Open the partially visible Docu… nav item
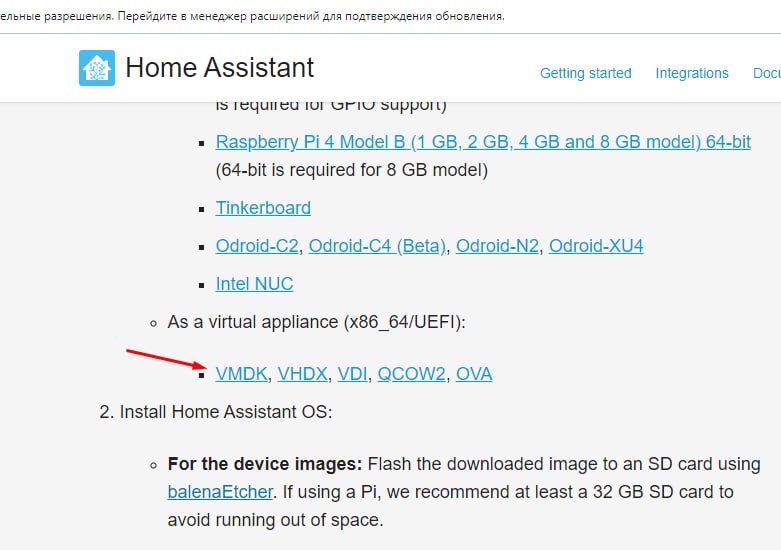Viewport: 781px width, 550px height. [767, 73]
